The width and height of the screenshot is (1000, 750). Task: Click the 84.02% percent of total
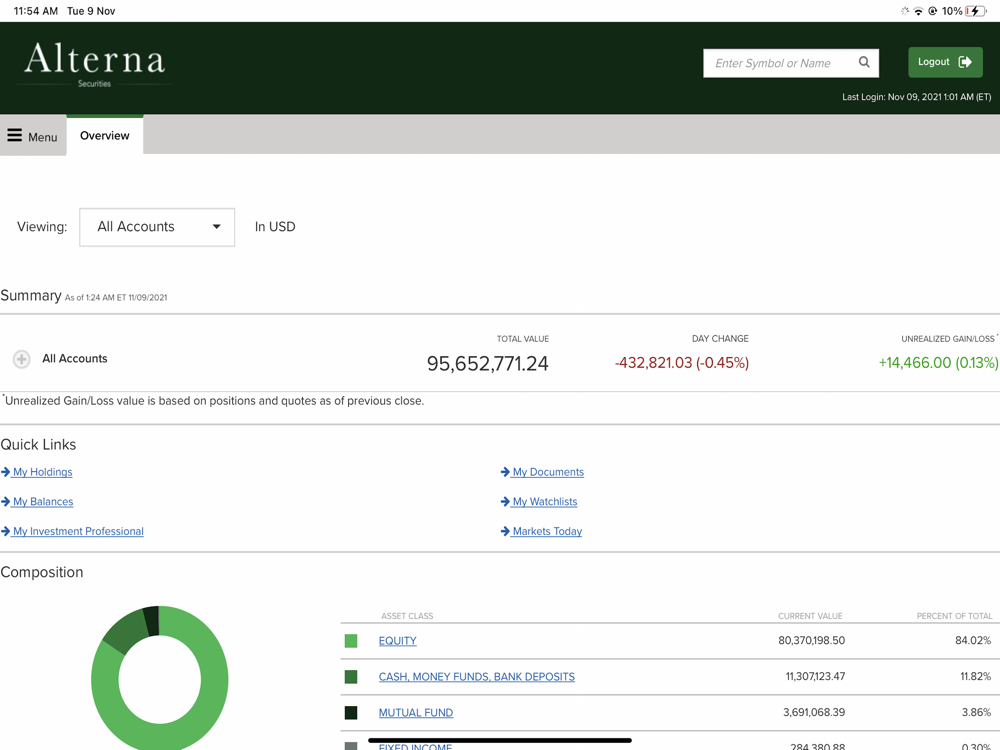coord(973,640)
